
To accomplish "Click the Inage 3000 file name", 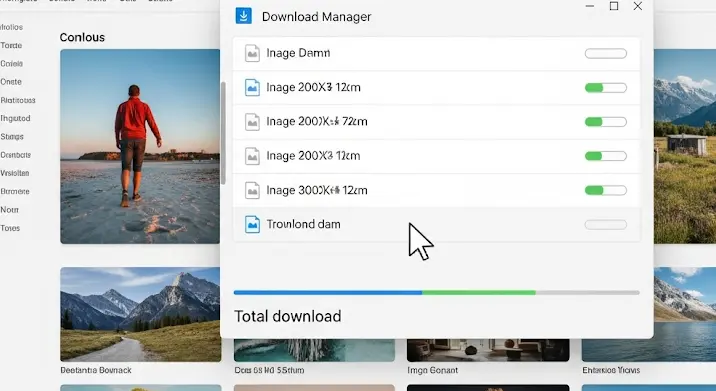I will point(317,190).
